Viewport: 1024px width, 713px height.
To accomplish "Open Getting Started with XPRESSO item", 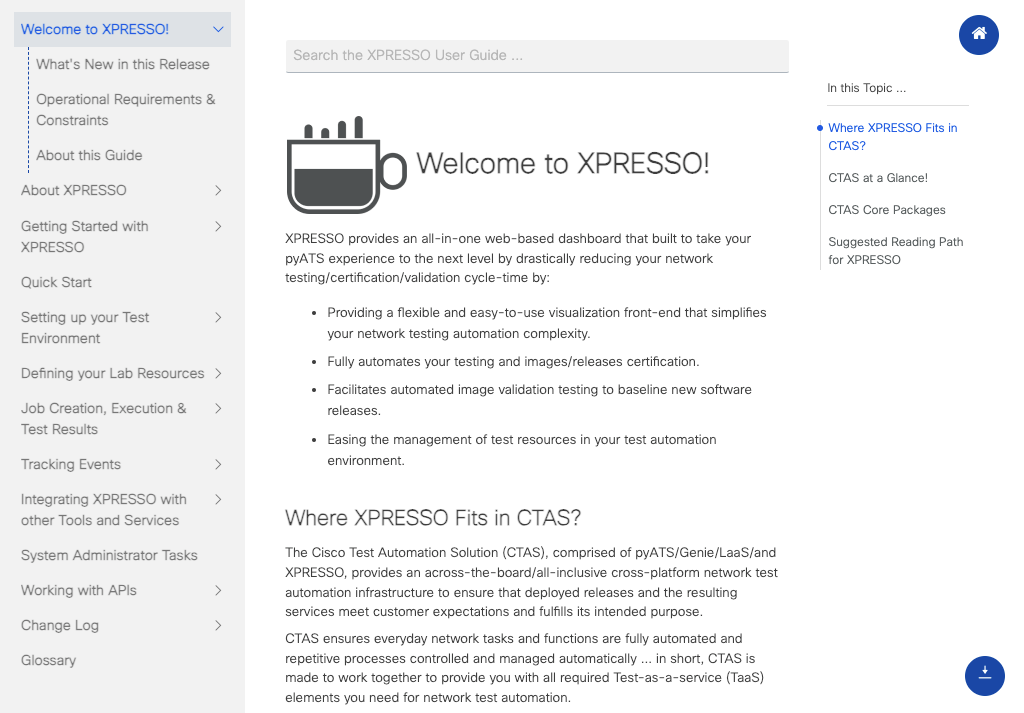I will pos(85,236).
